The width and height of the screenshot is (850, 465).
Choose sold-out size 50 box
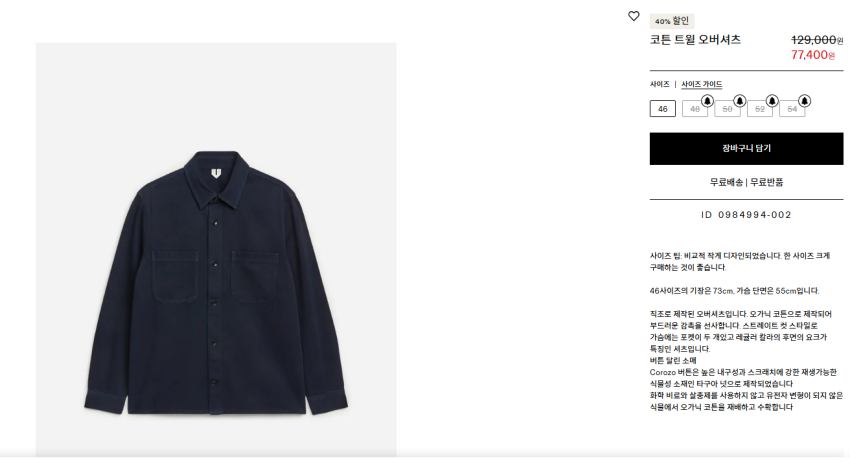727,109
